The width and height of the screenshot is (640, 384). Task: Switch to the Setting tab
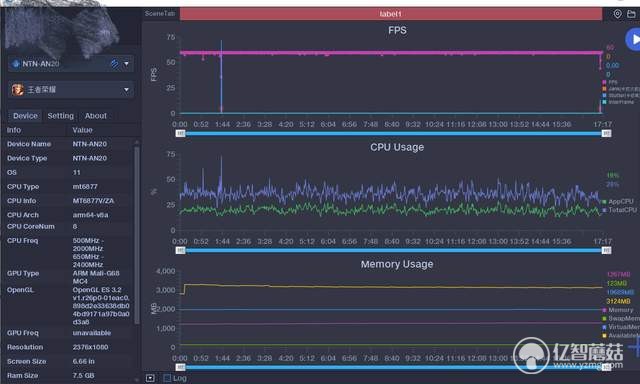60,116
